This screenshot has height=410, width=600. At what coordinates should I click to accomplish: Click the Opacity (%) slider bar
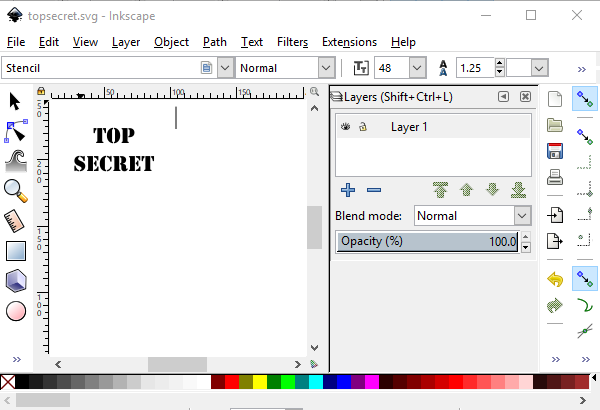pos(428,241)
